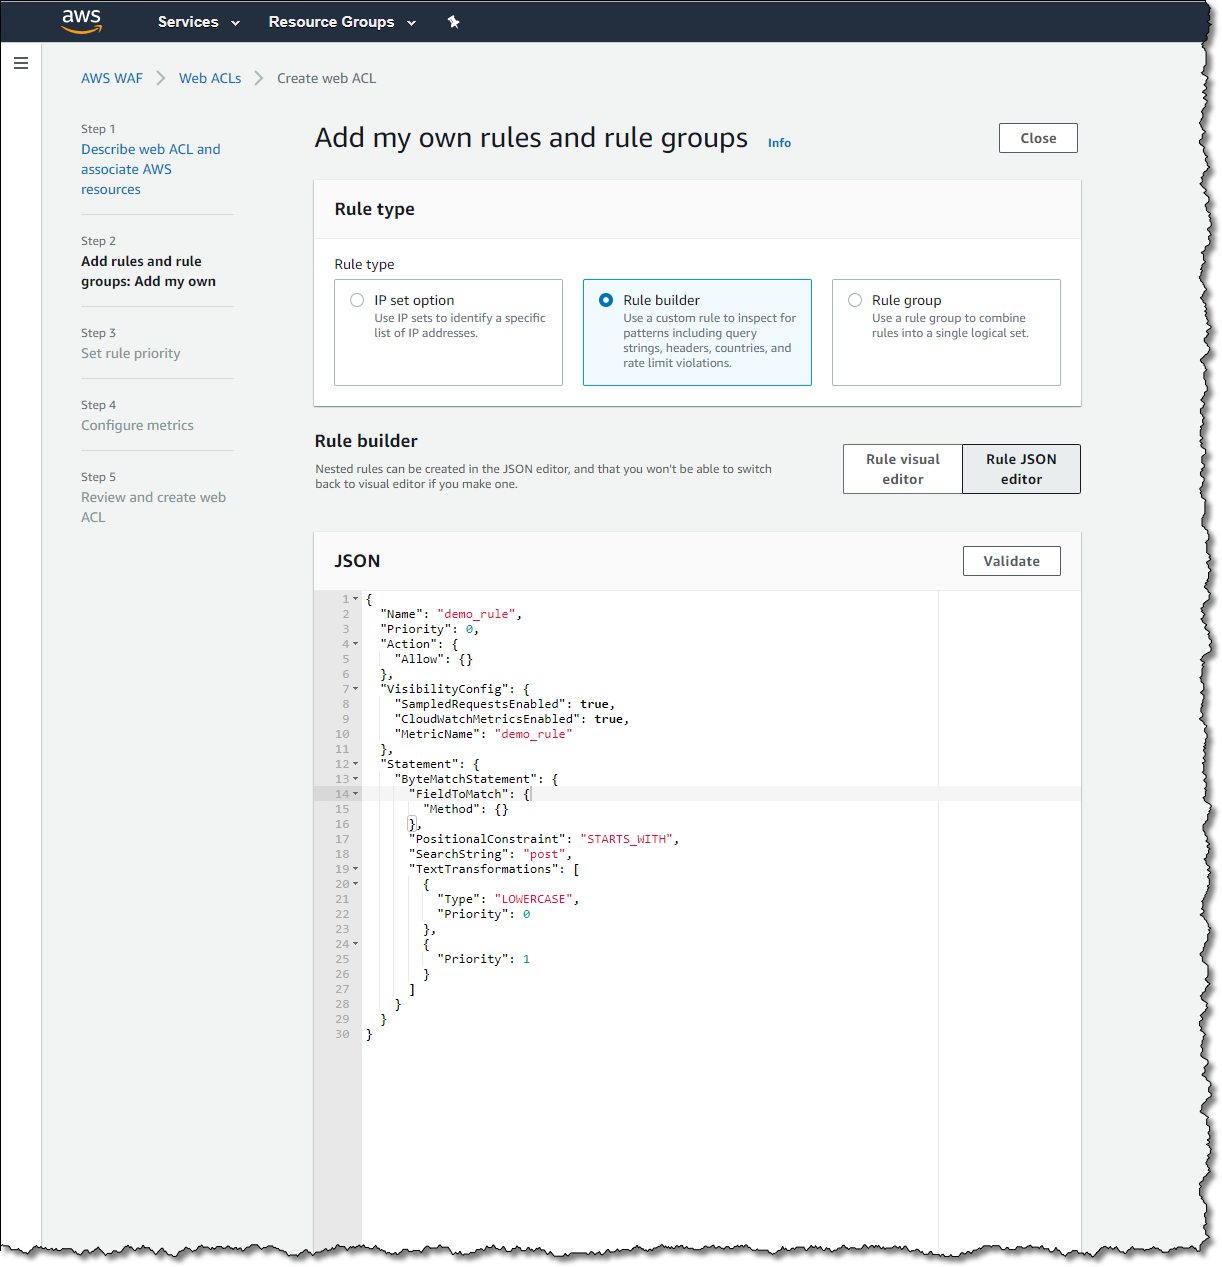The width and height of the screenshot is (1222, 1267).
Task: Collapse VisibilityConfig fold on line 7
Action: point(355,689)
